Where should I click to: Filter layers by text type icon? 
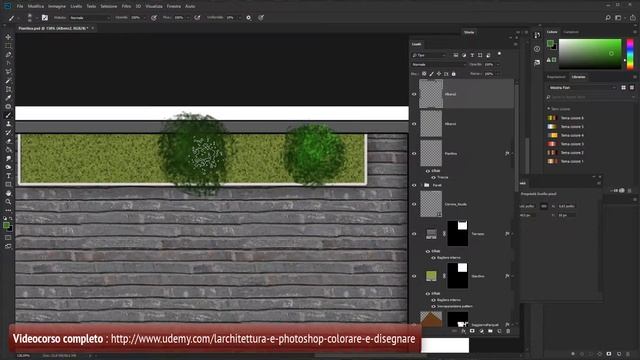click(x=472, y=55)
